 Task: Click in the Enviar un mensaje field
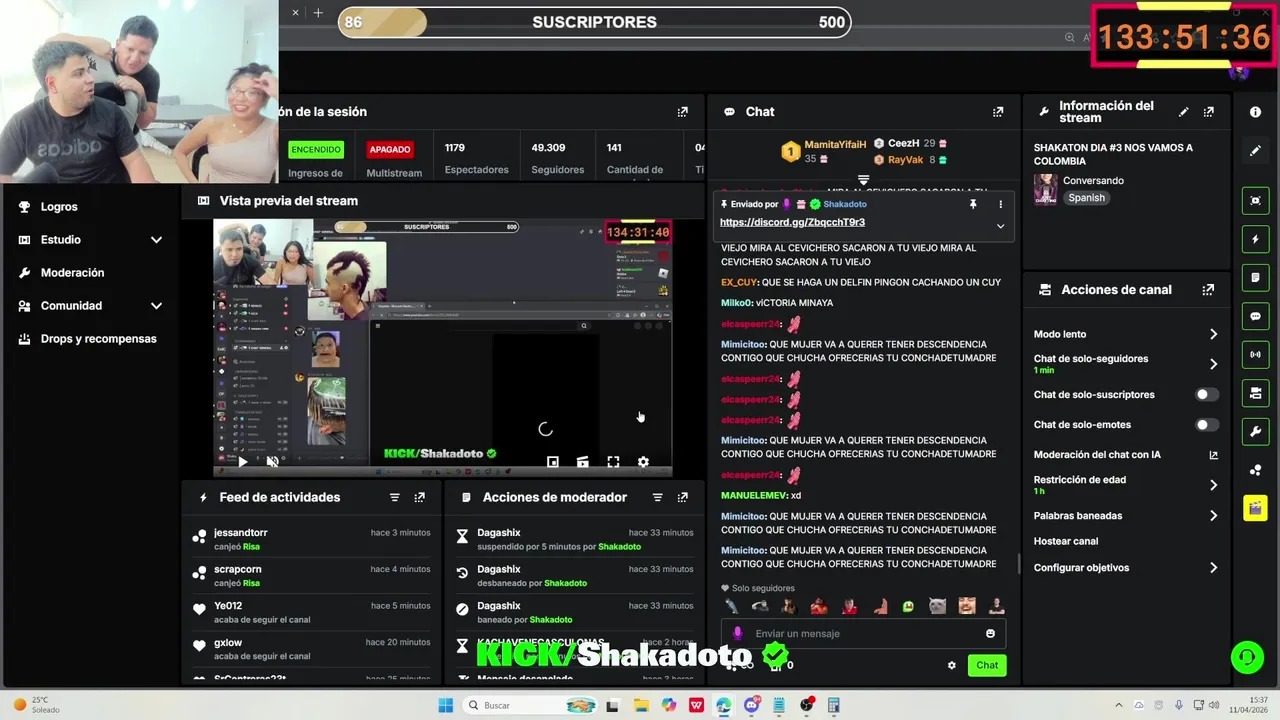click(x=866, y=633)
